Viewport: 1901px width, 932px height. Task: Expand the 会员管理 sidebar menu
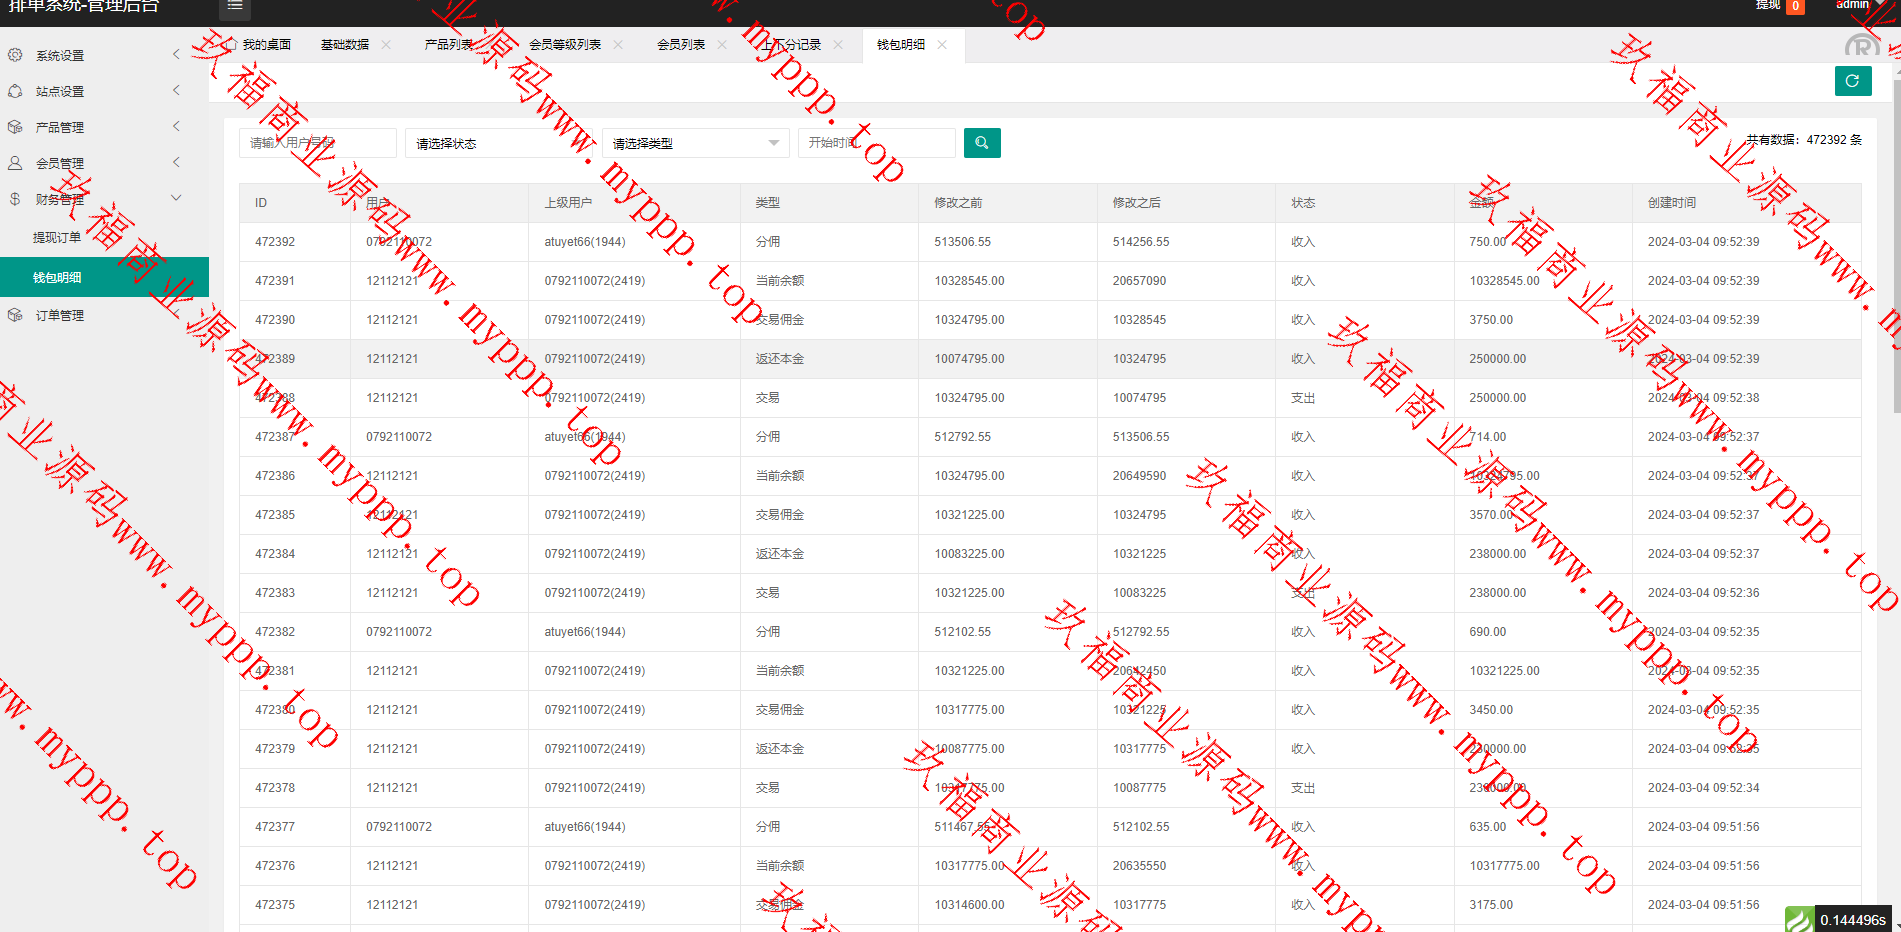point(176,162)
